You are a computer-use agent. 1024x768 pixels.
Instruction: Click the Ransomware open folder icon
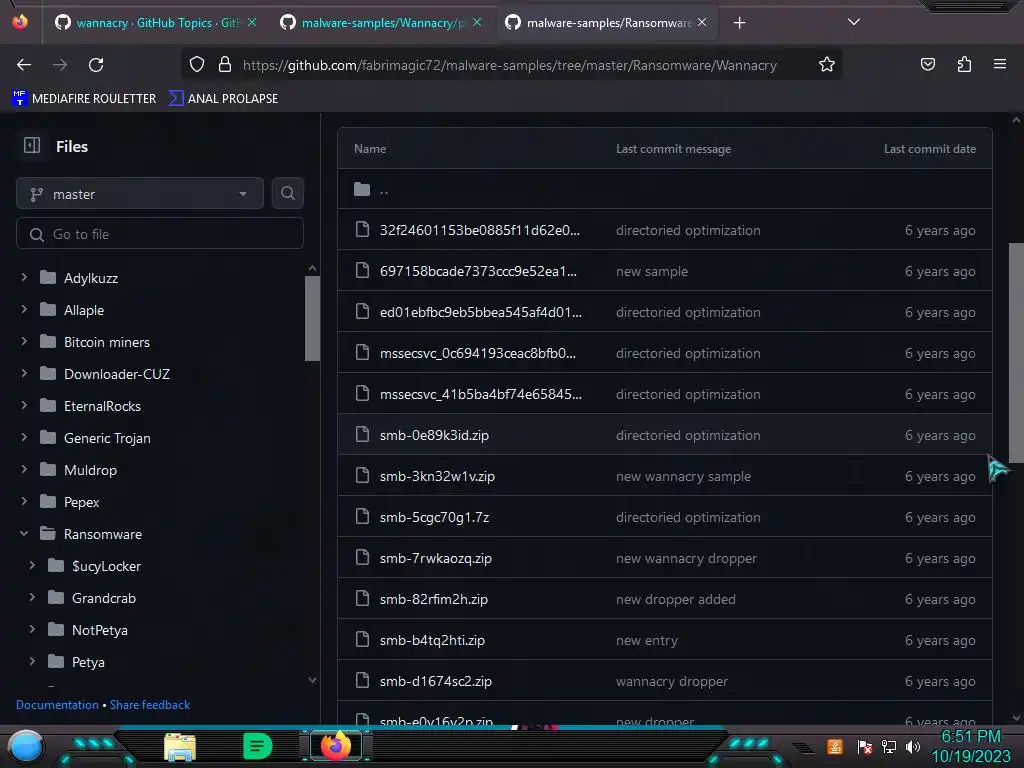click(48, 534)
